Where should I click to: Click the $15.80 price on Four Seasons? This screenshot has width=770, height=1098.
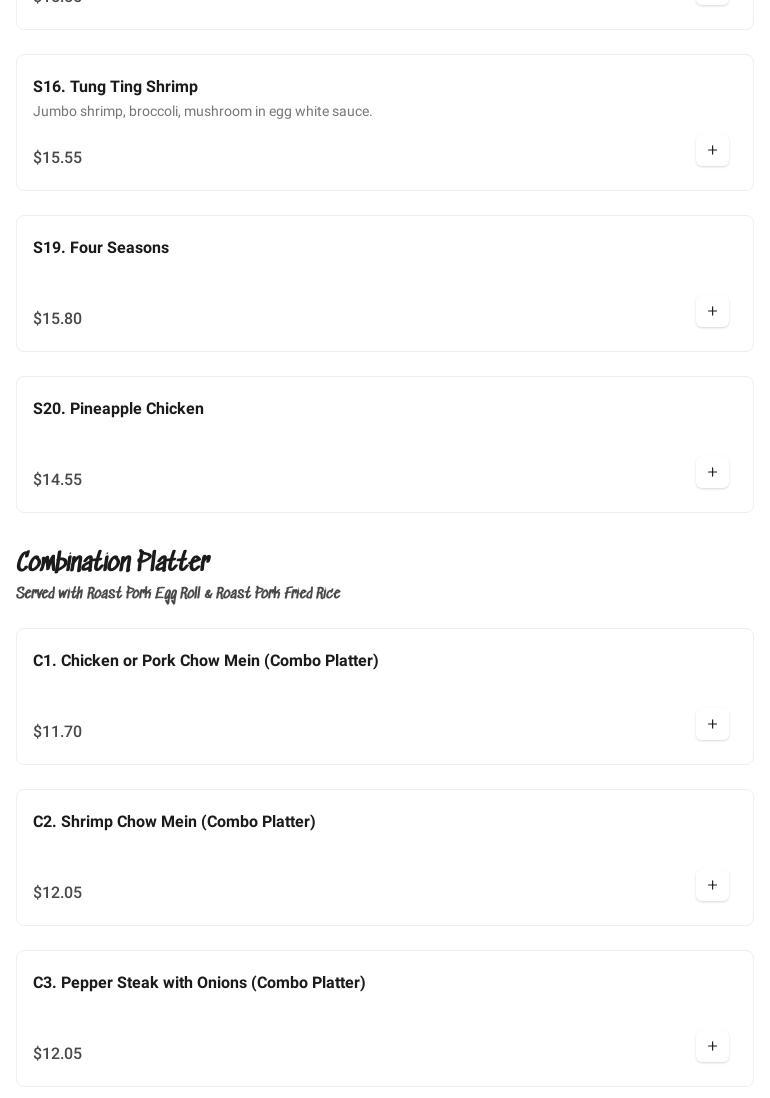coord(57,319)
